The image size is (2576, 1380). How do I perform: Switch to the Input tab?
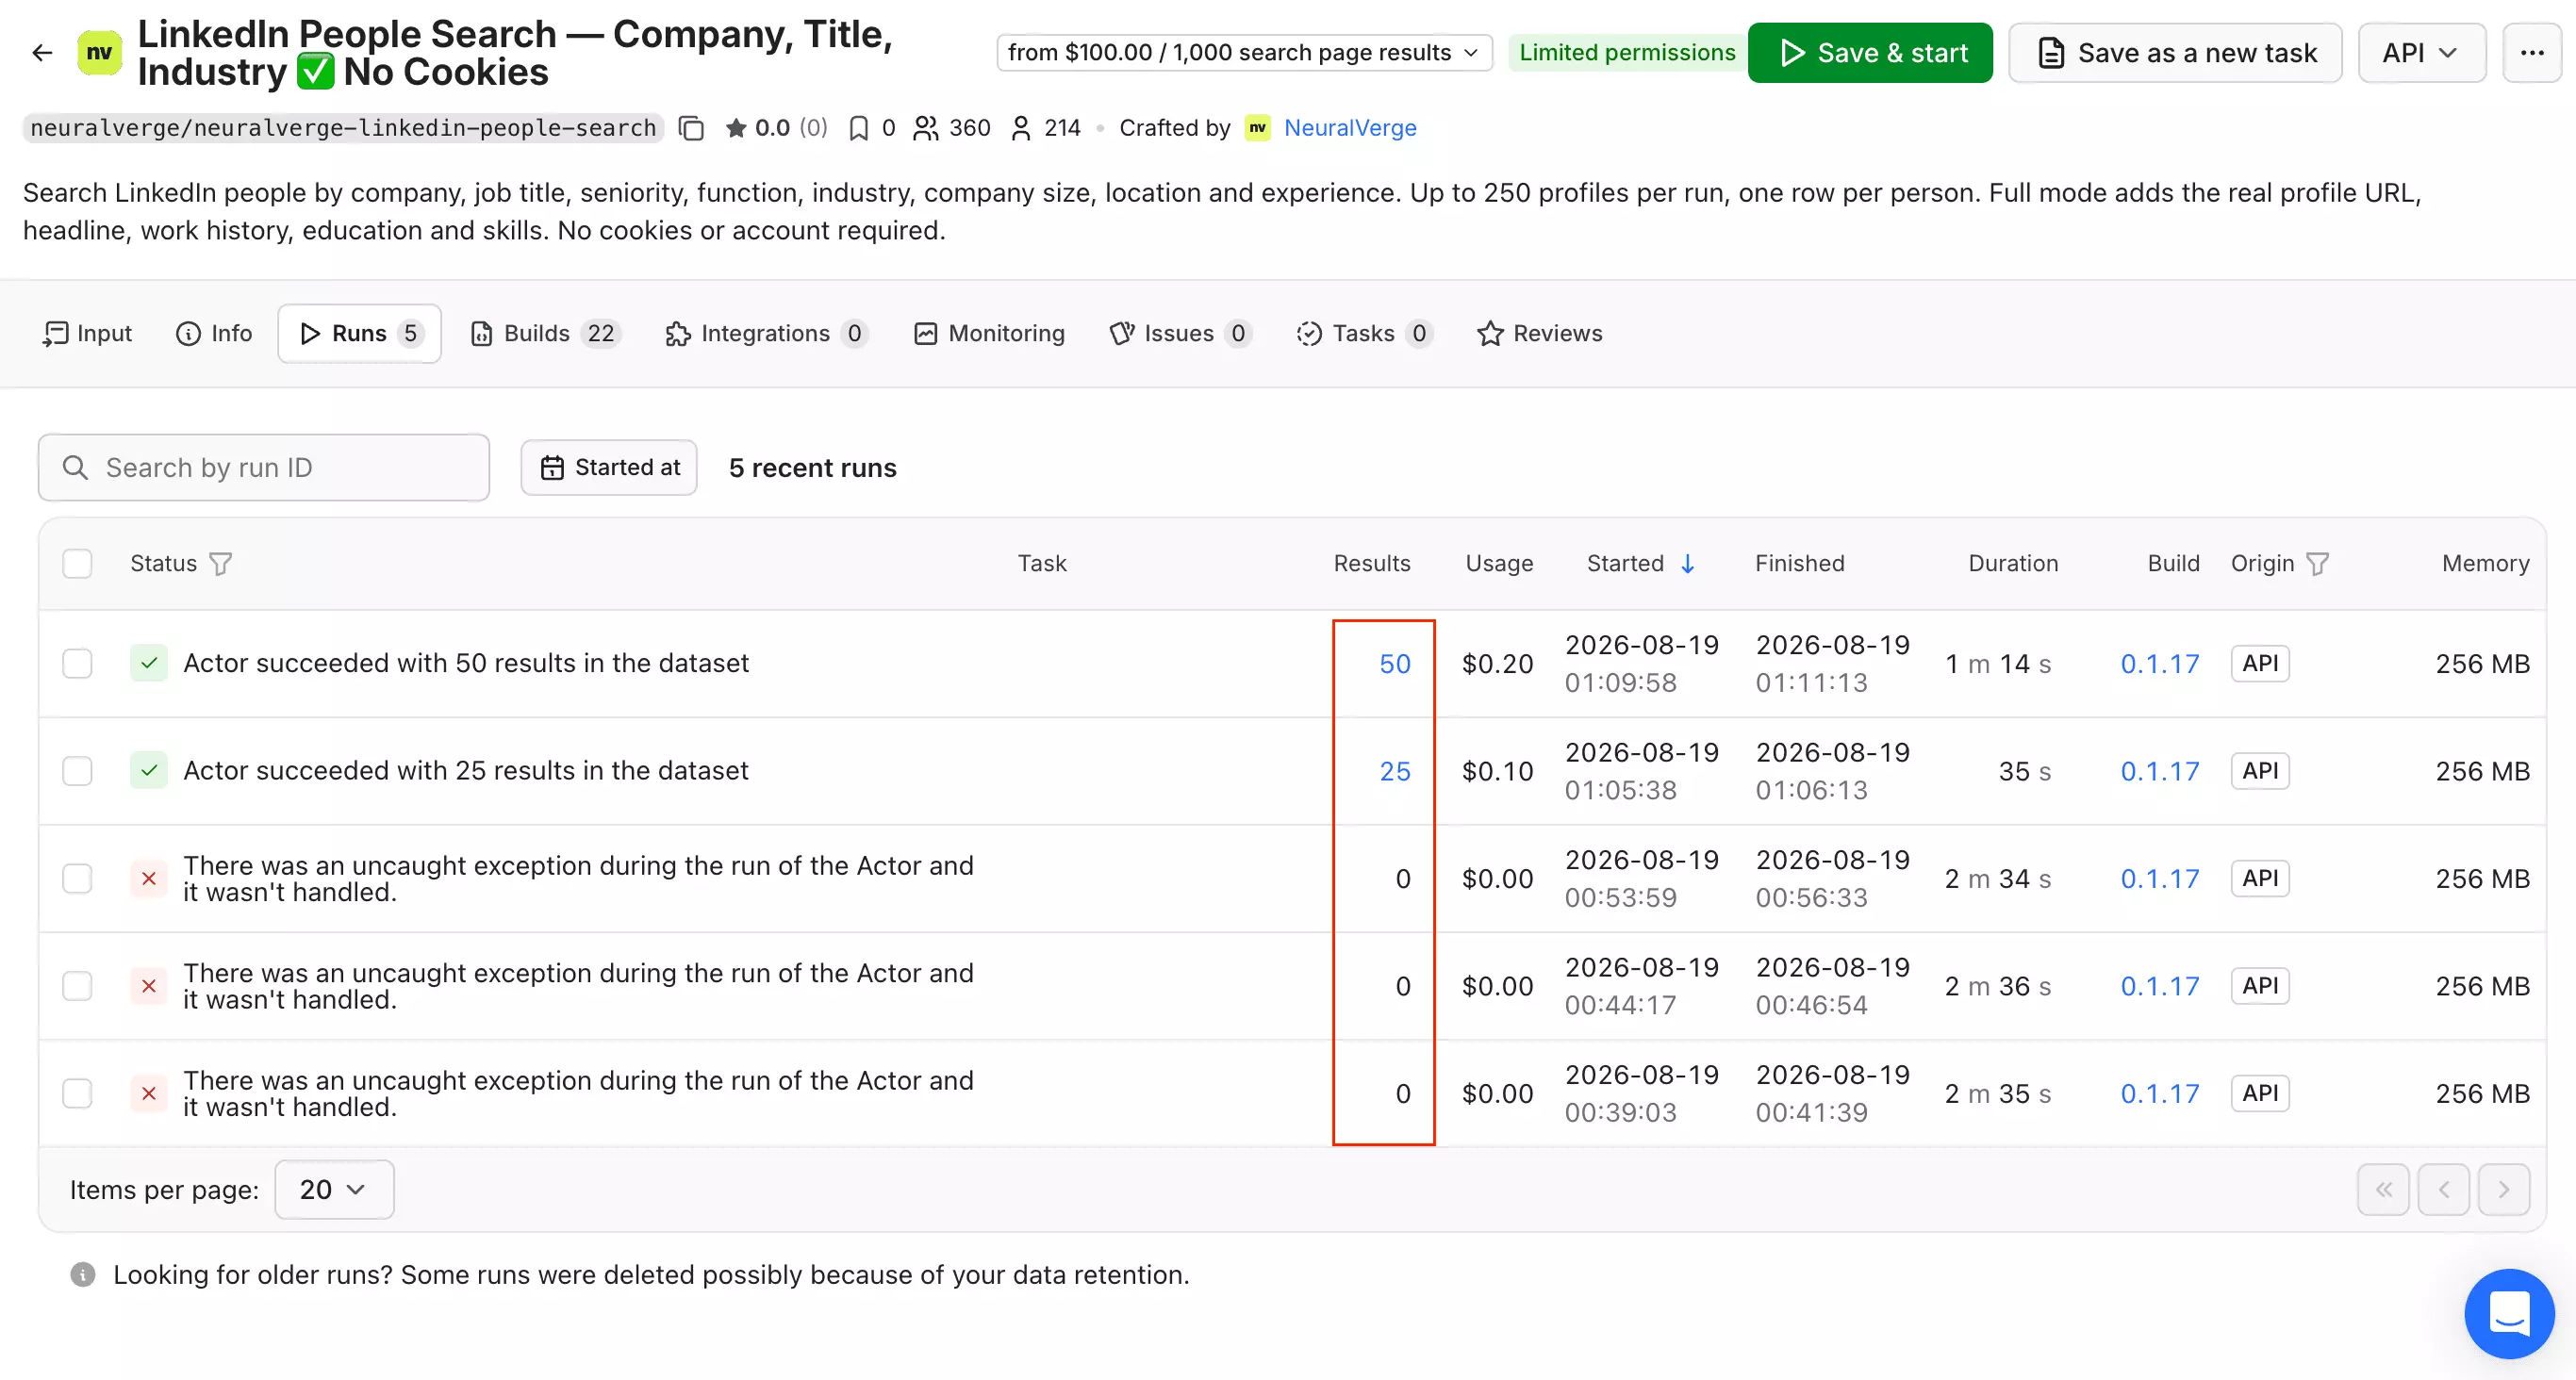pos(88,333)
